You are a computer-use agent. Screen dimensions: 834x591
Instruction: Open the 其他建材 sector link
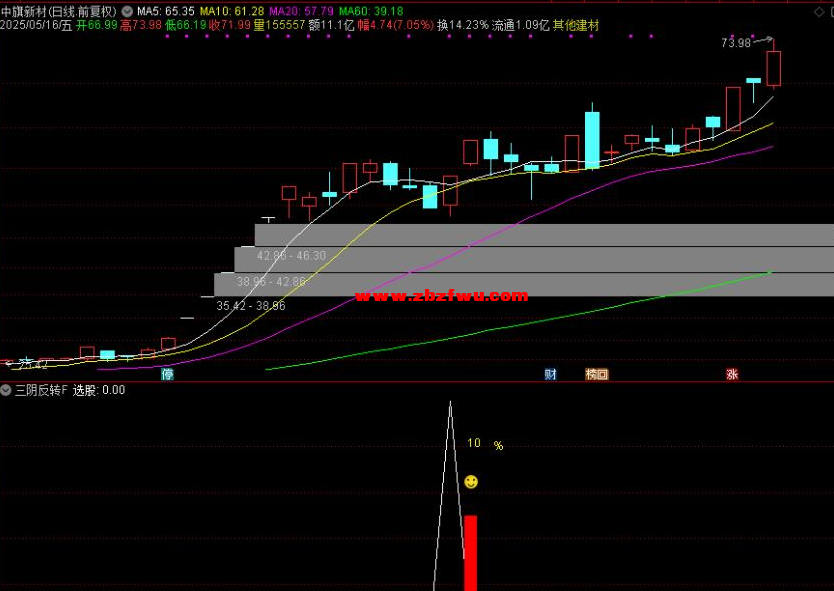576,26
